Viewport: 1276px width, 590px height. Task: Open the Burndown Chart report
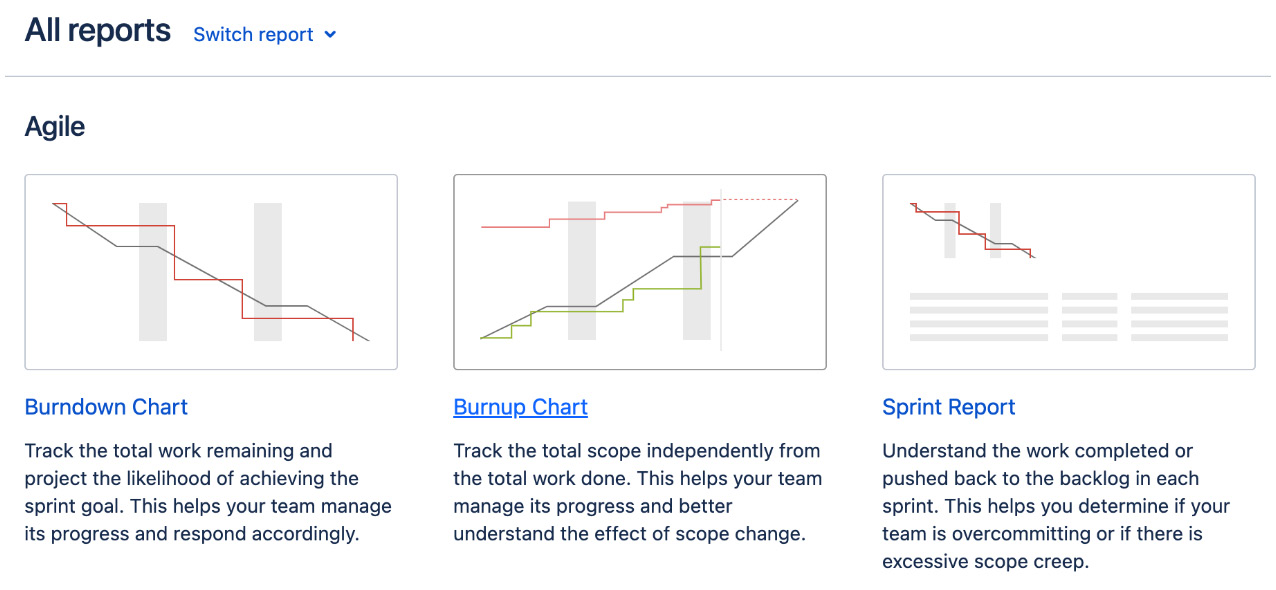[105, 407]
